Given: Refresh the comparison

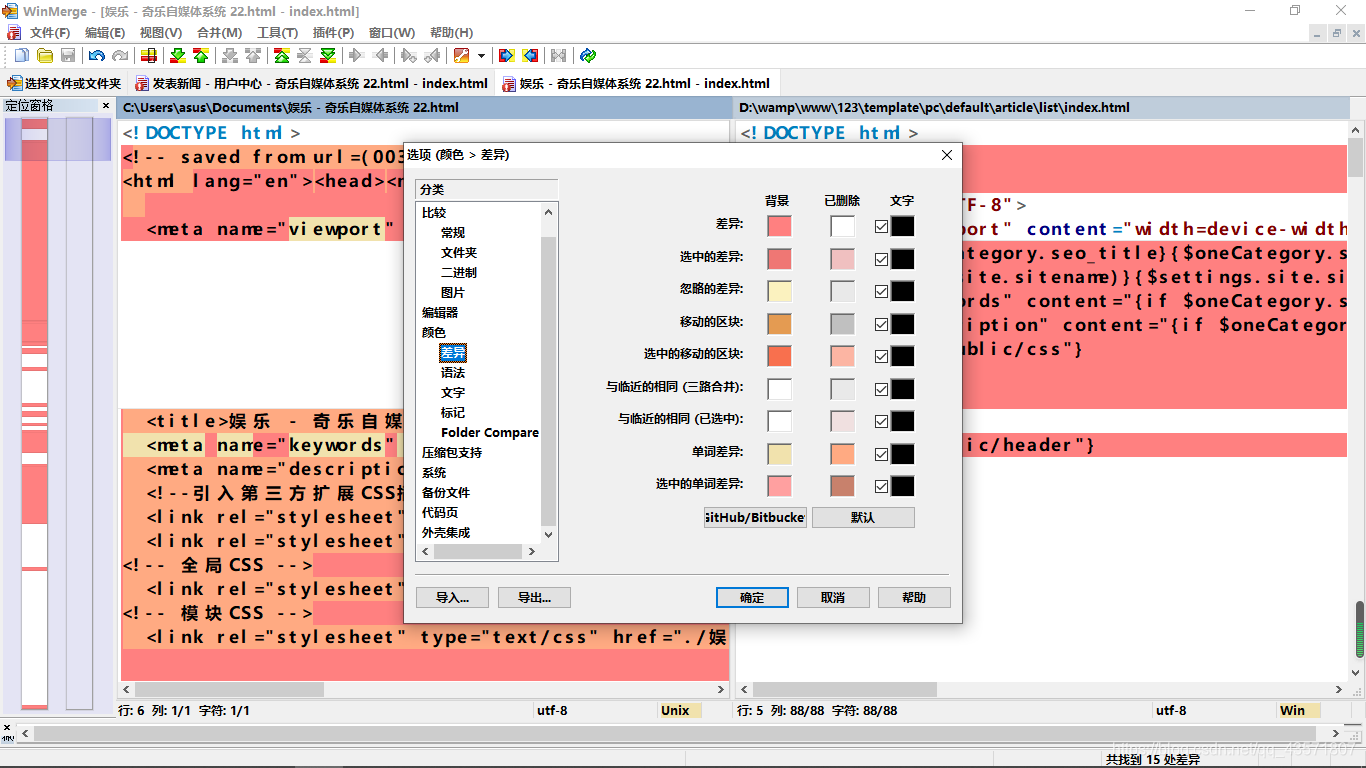Looking at the screenshot, I should [x=587, y=56].
